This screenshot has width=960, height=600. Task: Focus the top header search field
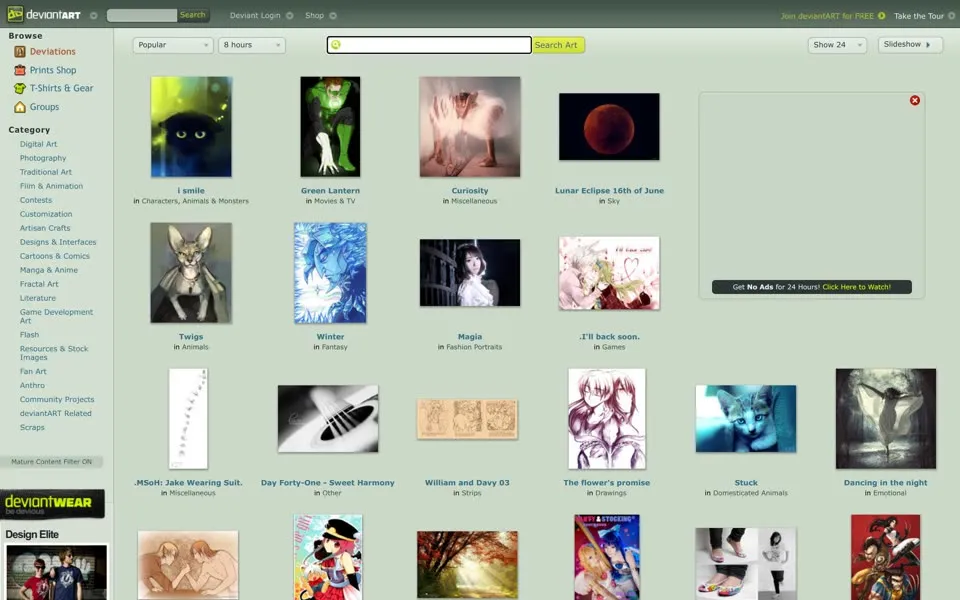tap(142, 15)
